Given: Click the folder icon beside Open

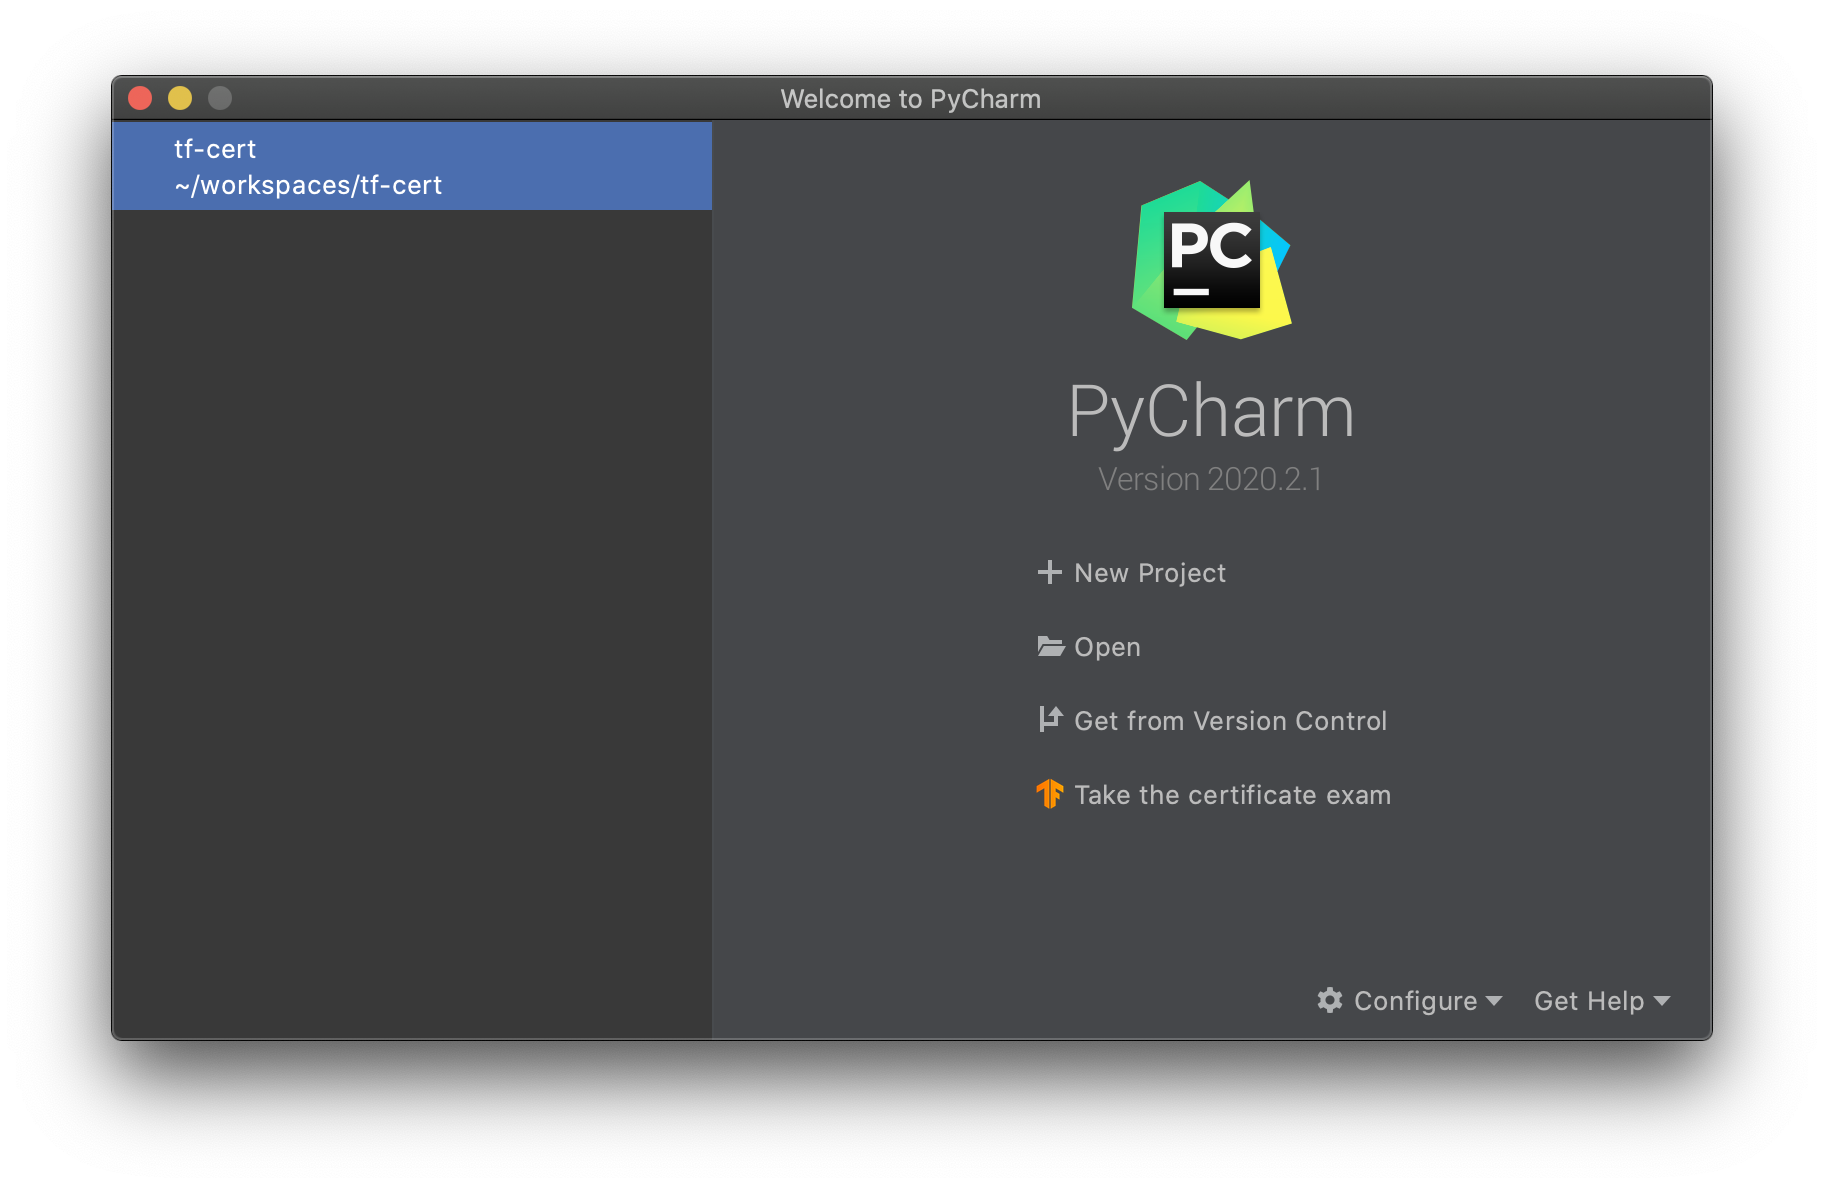Looking at the screenshot, I should pos(1050,646).
